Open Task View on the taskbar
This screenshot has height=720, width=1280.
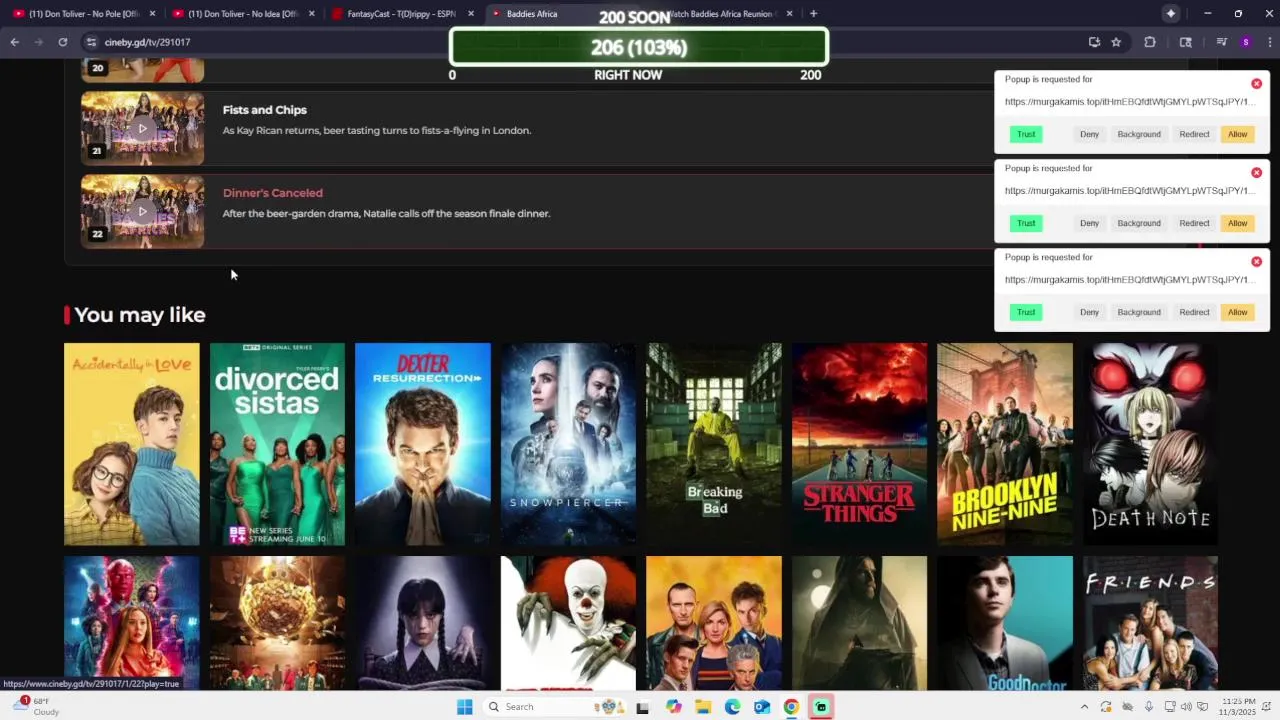coord(643,707)
